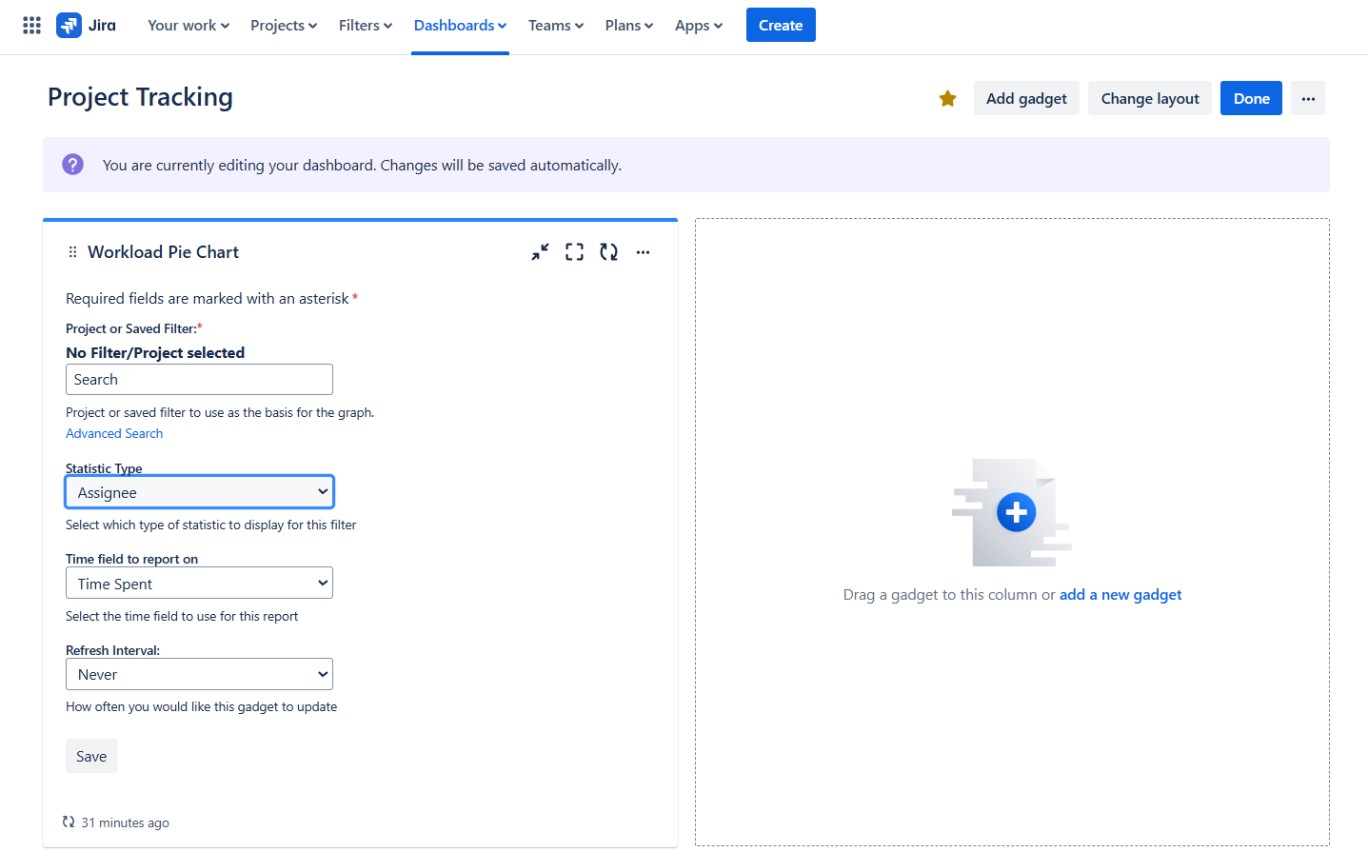Click the project or filter Search field
This screenshot has width=1368, height=852.
[x=199, y=379]
